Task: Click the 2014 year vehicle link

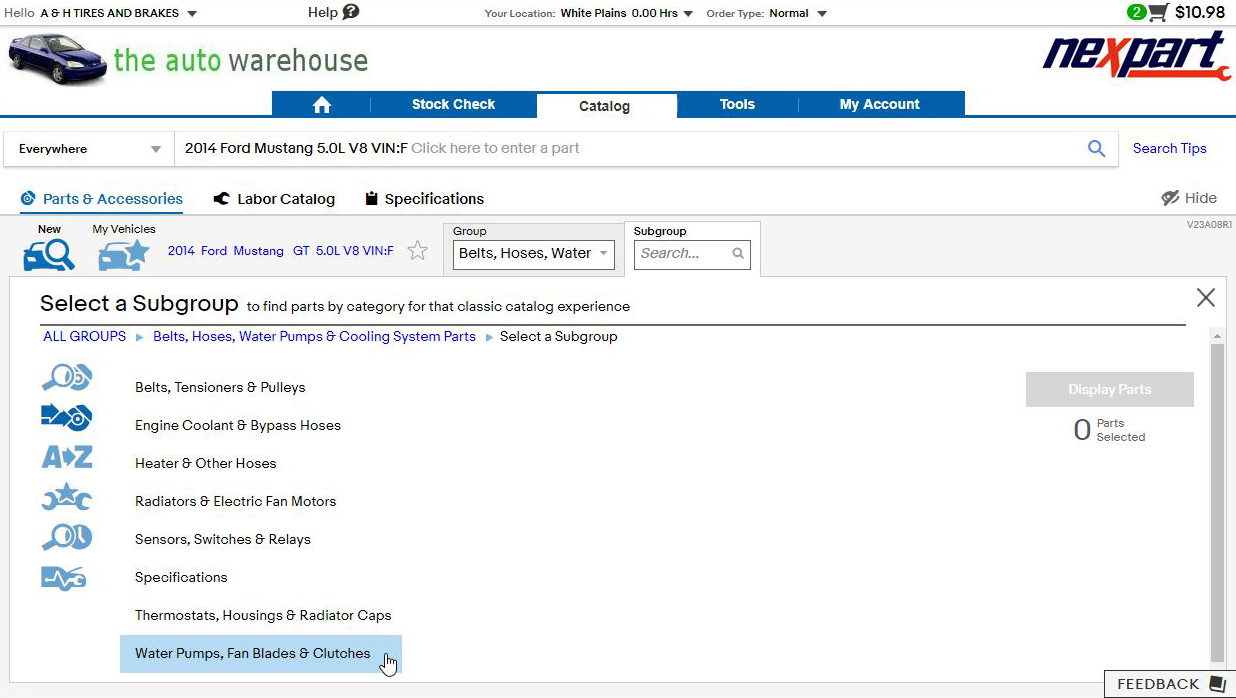Action: click(x=181, y=251)
